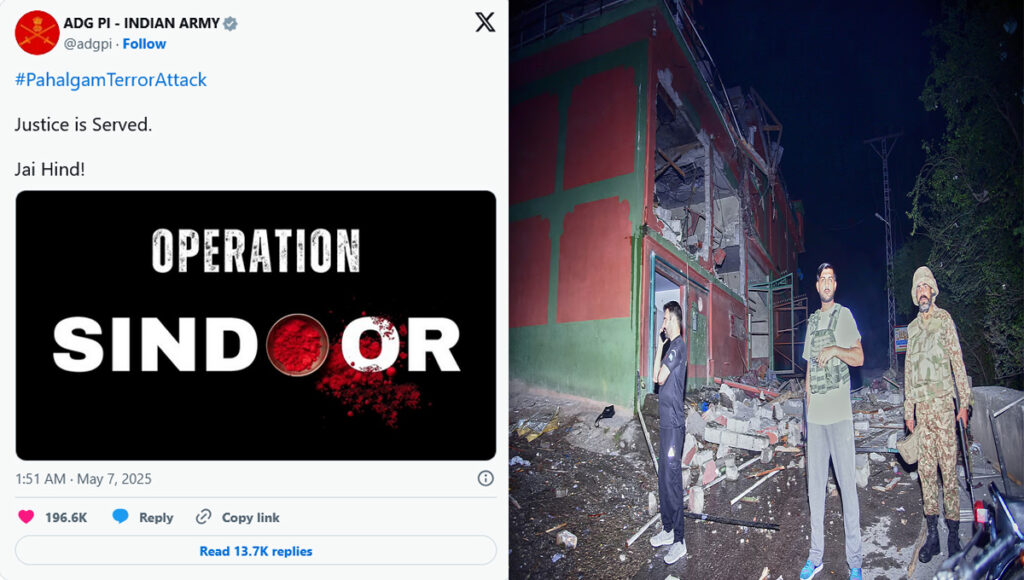Open the #PahalgamTerrorAttack hashtag

110,80
